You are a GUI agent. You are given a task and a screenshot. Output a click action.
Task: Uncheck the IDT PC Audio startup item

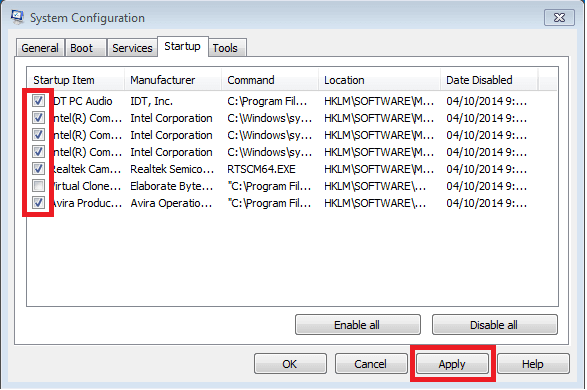[38, 101]
